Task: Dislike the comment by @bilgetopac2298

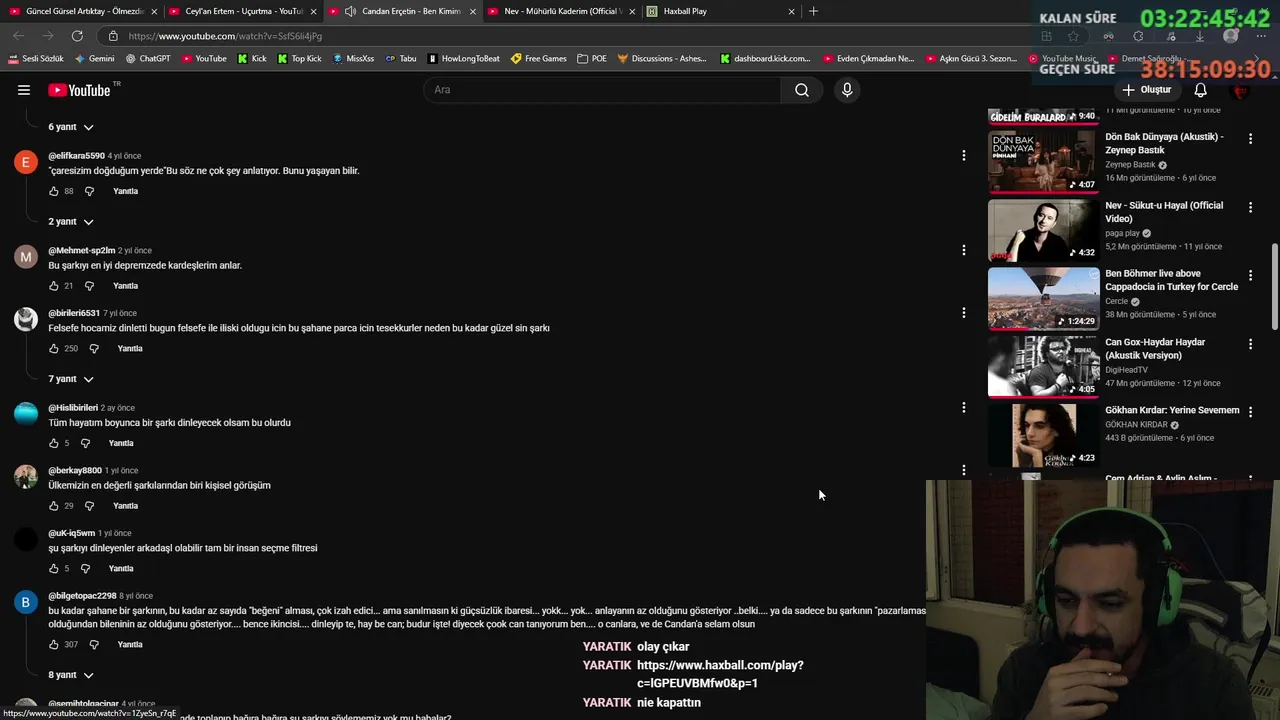Action: (94, 645)
